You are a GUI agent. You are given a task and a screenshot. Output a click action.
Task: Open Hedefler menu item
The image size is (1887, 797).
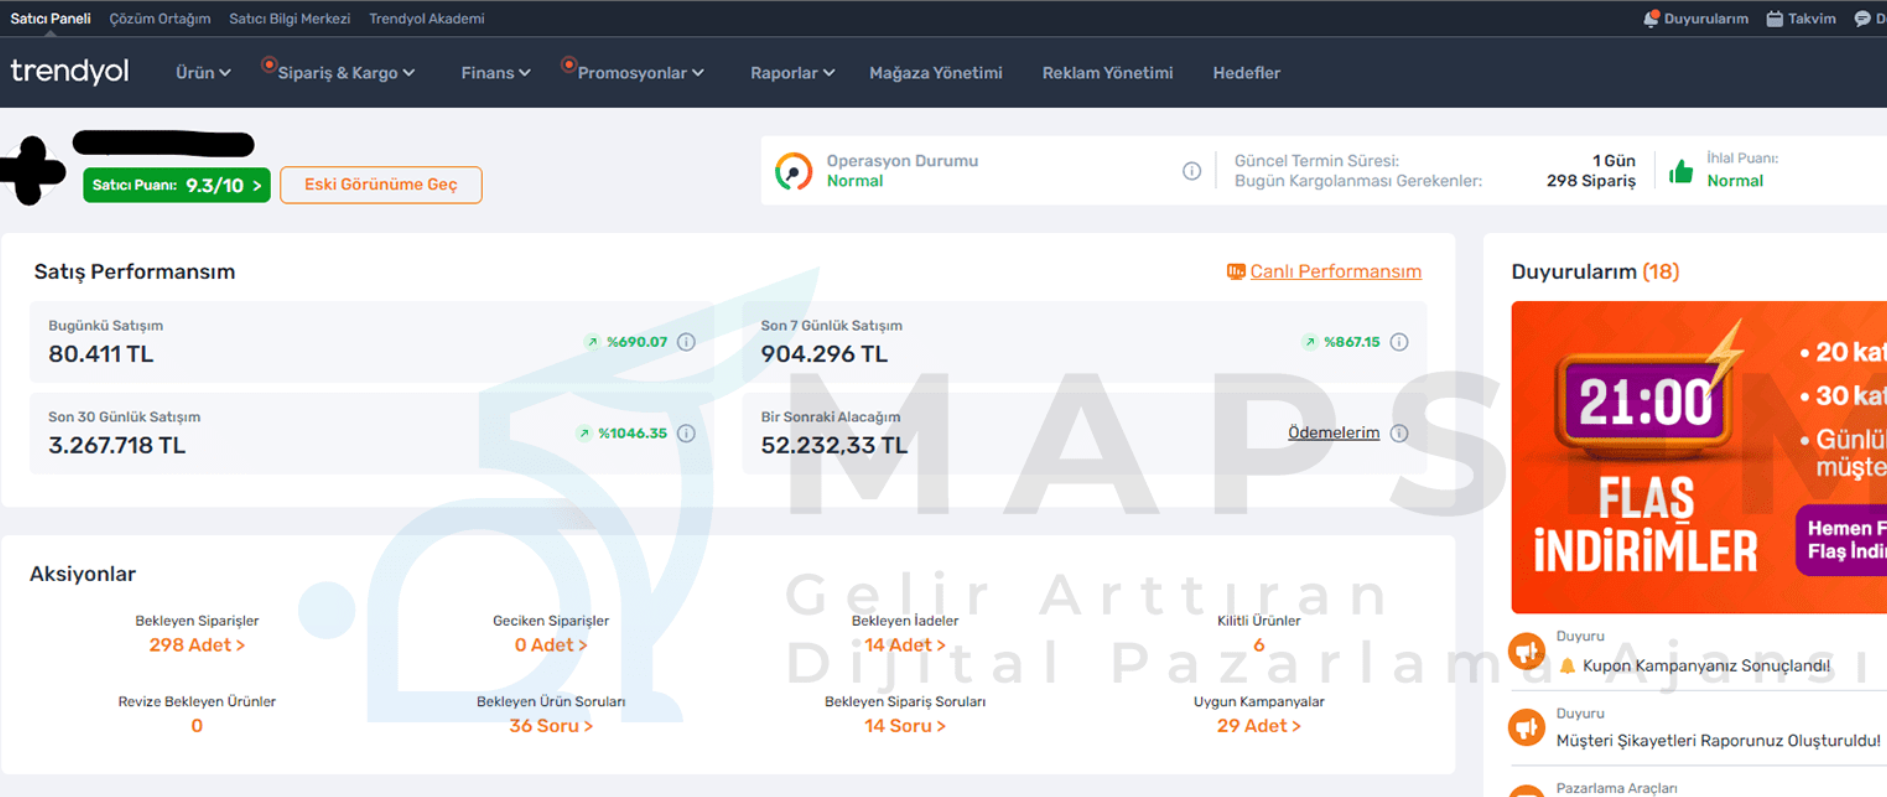[x=1246, y=73]
